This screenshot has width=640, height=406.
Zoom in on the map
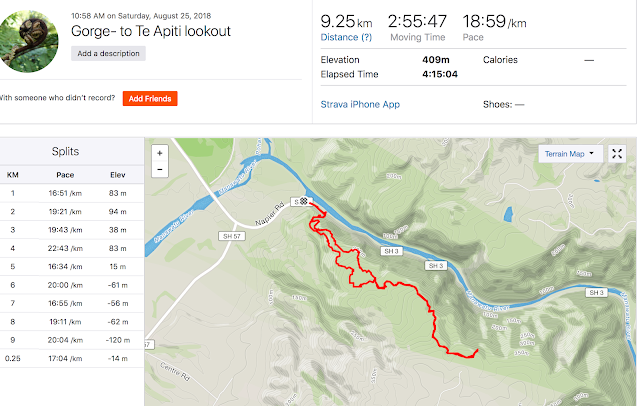coord(159,154)
